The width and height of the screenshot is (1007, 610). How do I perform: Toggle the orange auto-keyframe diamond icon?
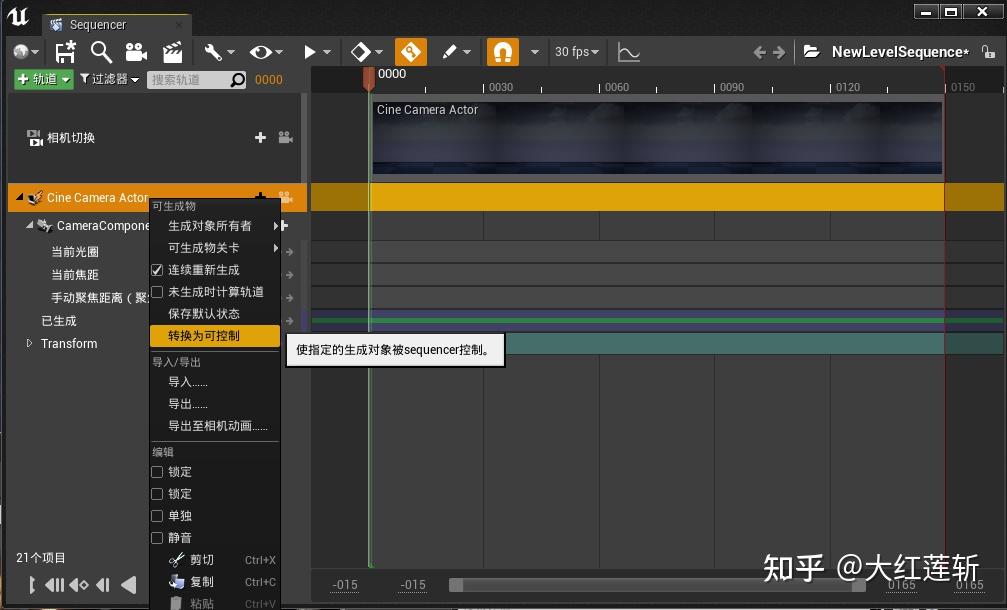point(410,51)
